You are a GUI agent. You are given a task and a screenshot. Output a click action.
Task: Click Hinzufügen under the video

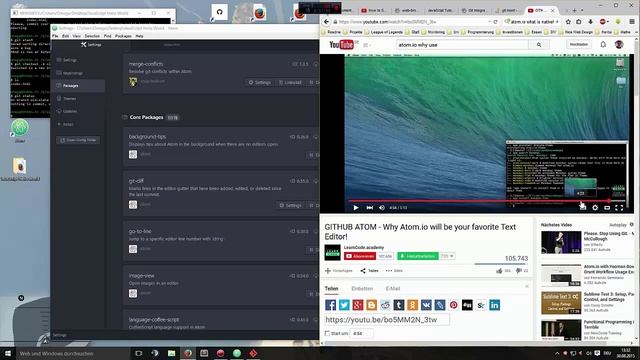(338, 271)
